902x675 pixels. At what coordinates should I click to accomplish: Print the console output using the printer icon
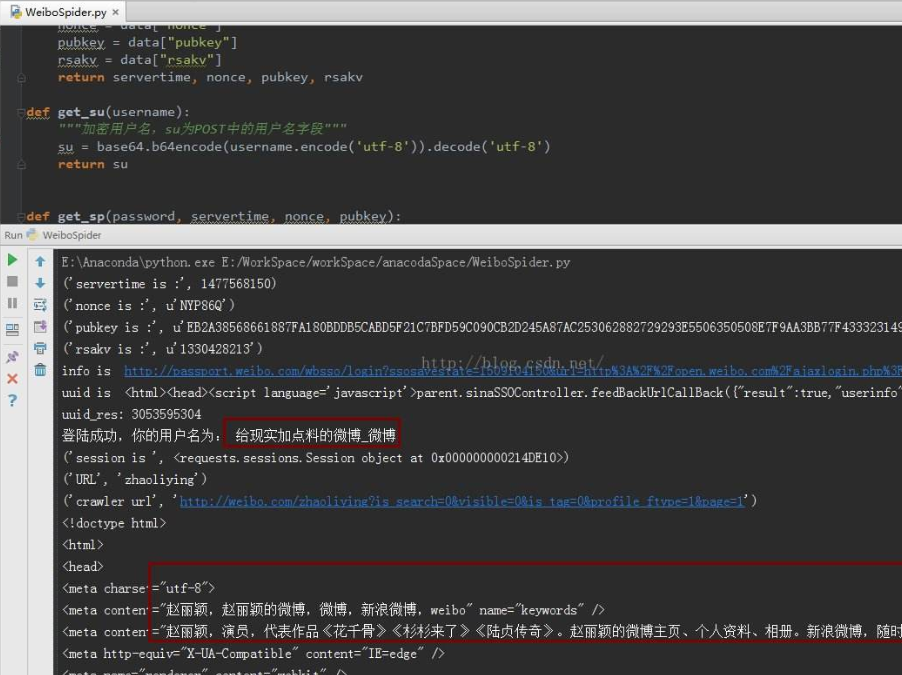pyautogui.click(x=40, y=348)
